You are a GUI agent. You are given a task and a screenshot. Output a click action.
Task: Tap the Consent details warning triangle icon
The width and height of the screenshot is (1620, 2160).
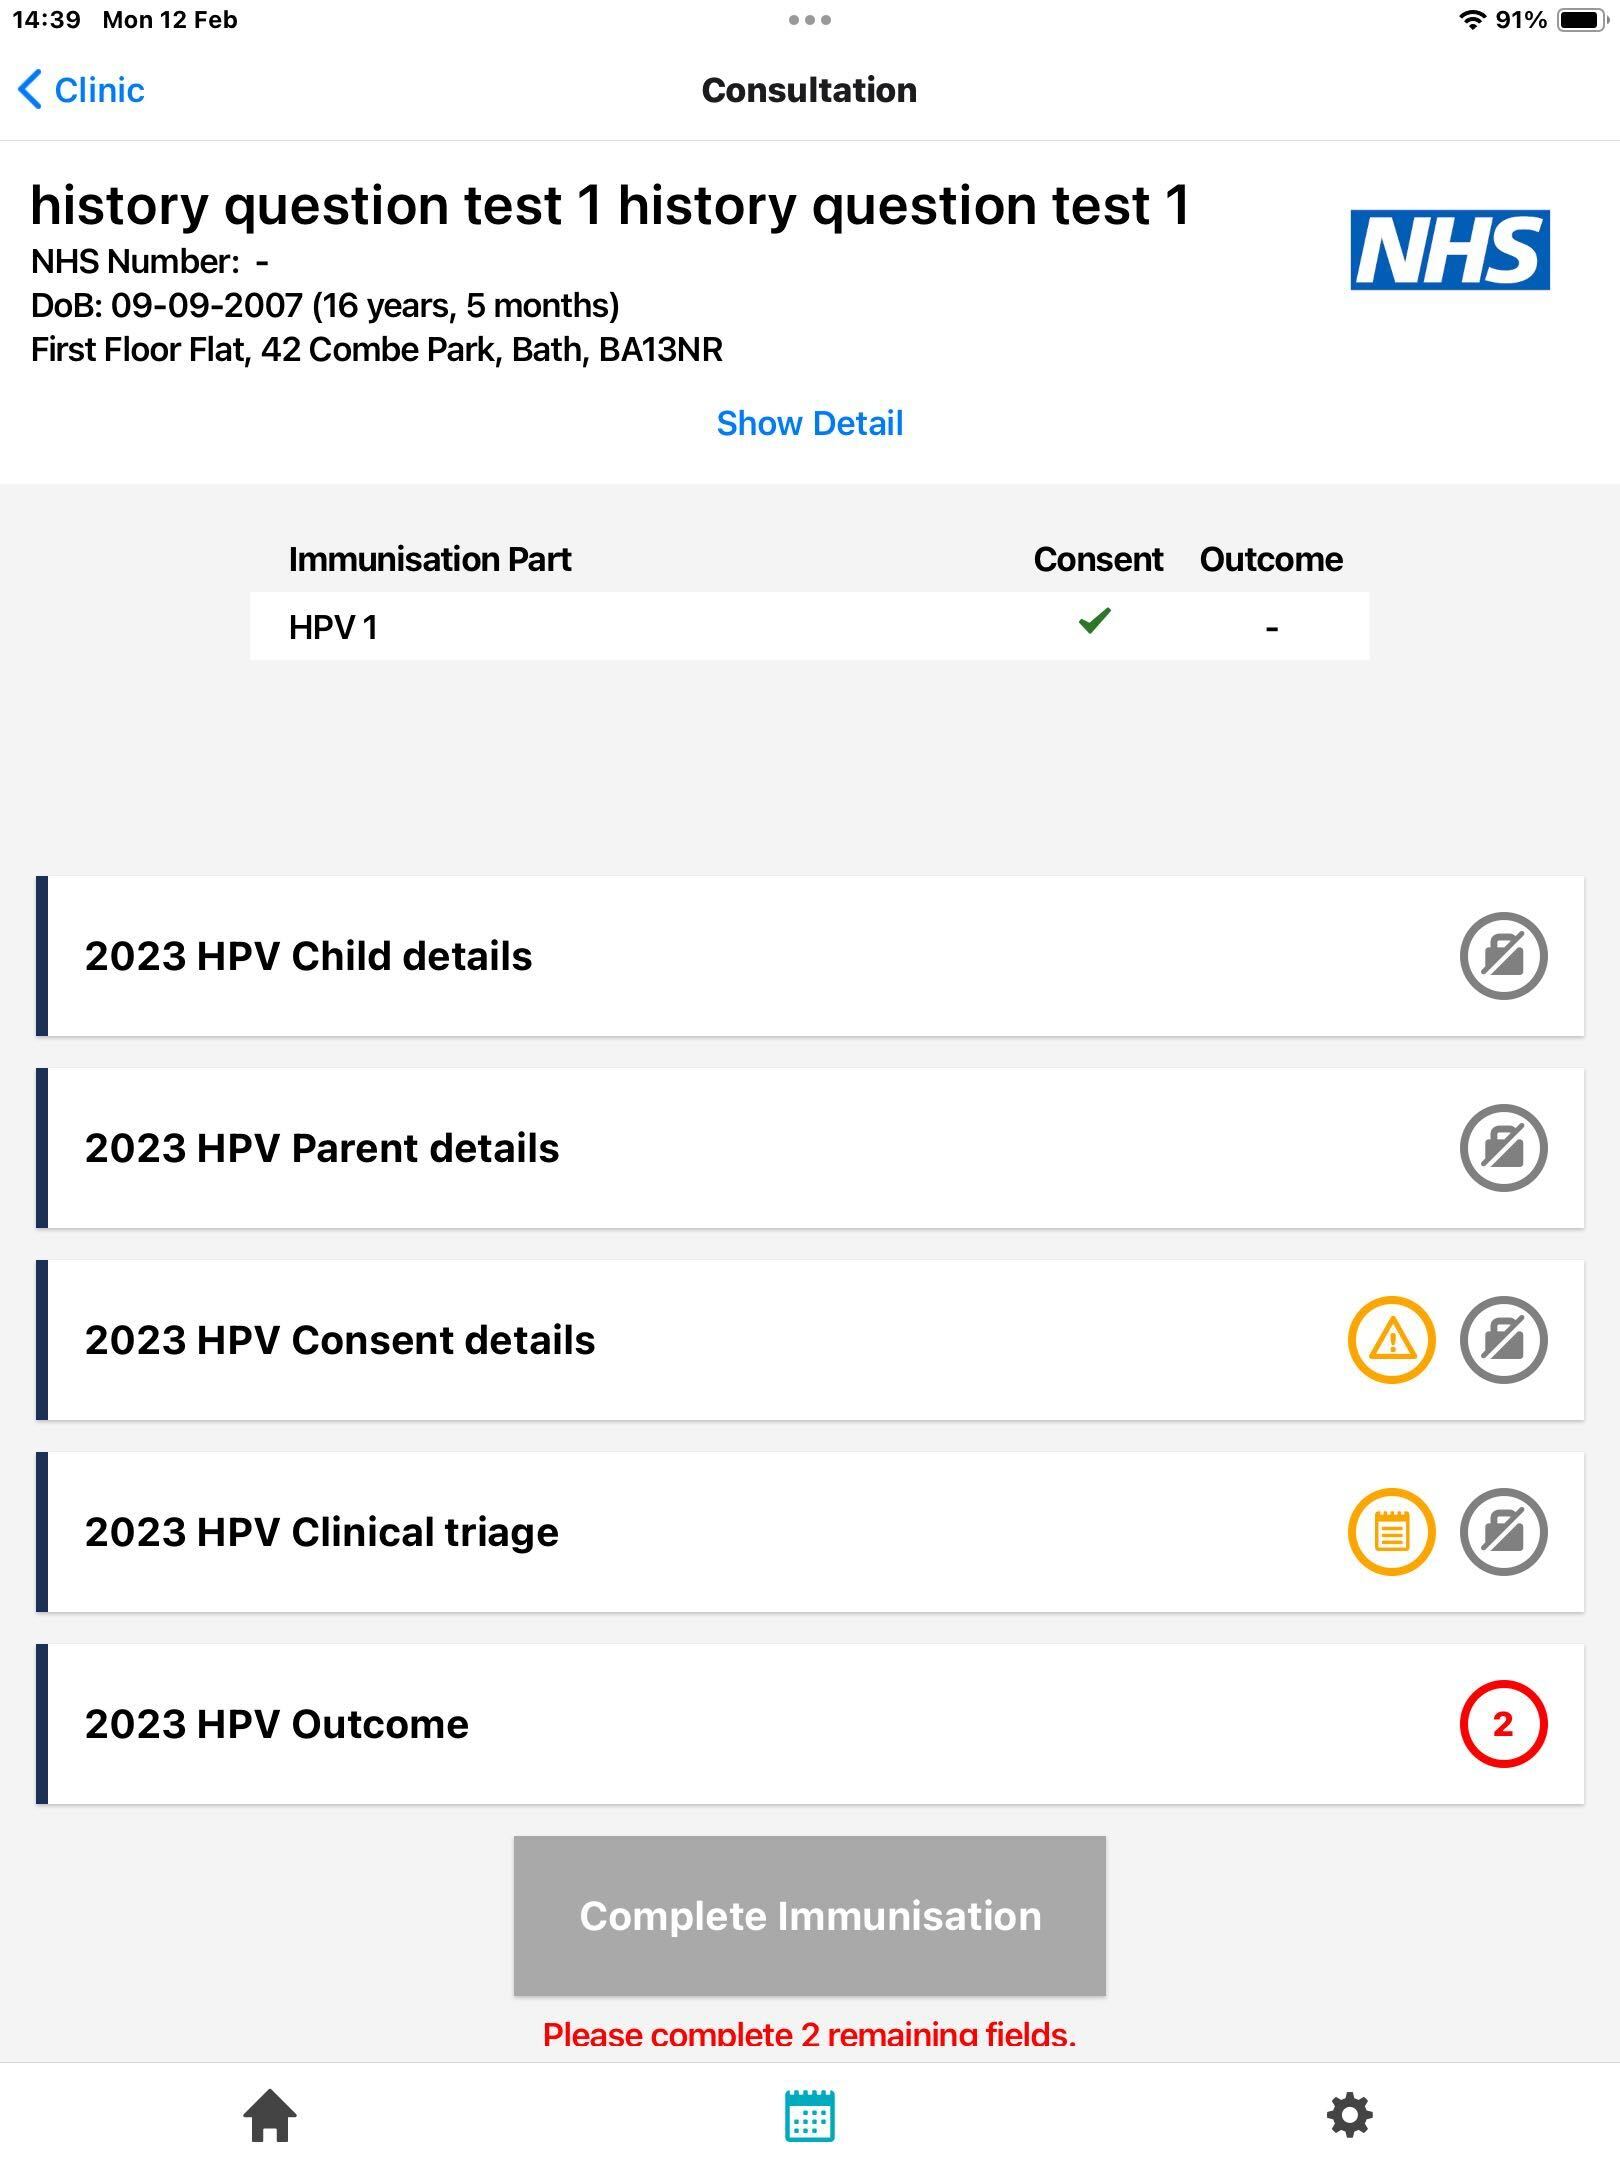point(1391,1340)
